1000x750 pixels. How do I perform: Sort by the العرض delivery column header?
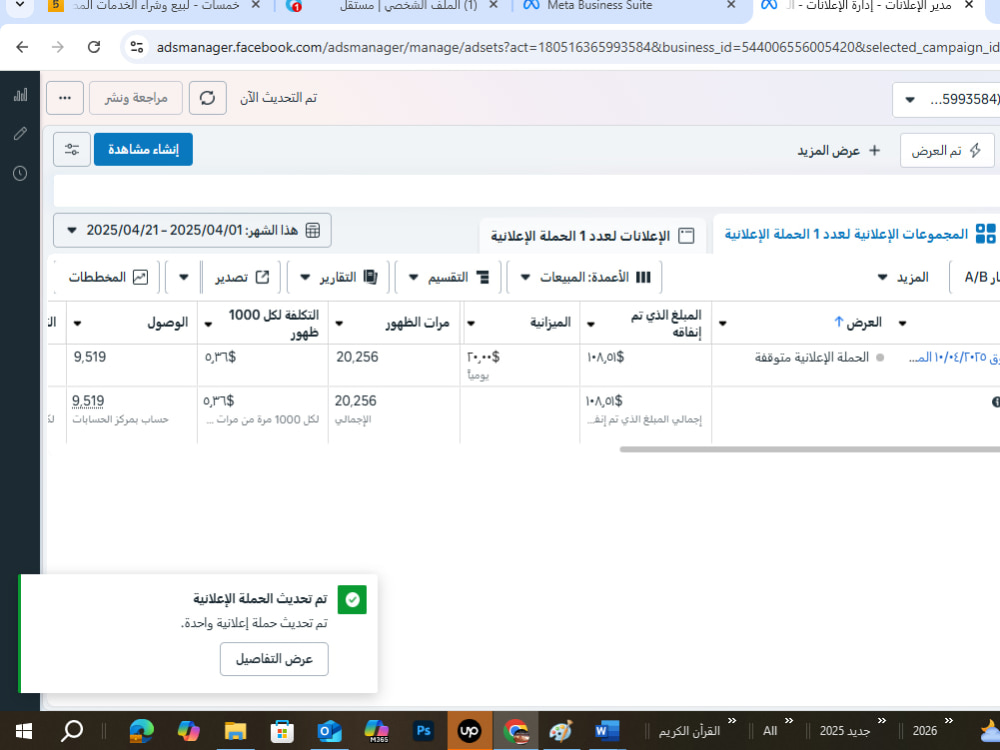(x=858, y=323)
